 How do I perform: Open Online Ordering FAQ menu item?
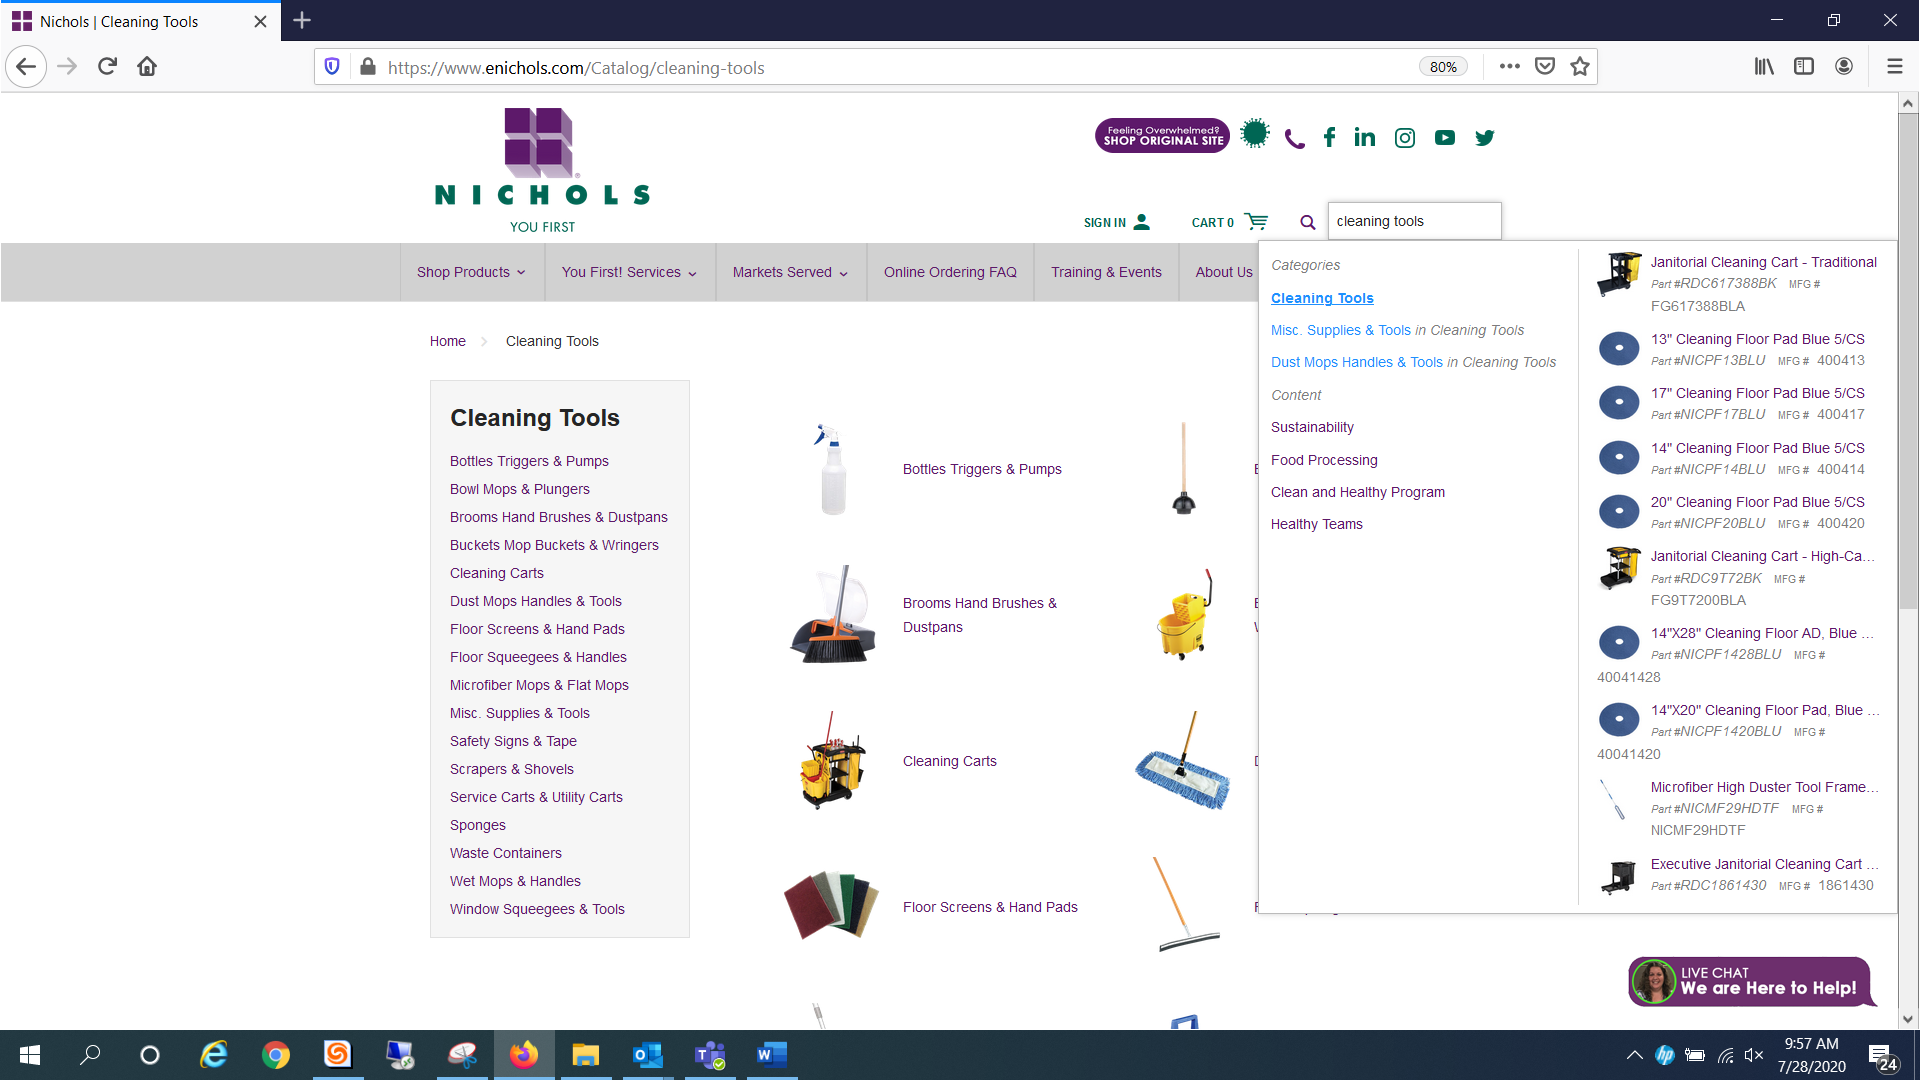tap(950, 272)
